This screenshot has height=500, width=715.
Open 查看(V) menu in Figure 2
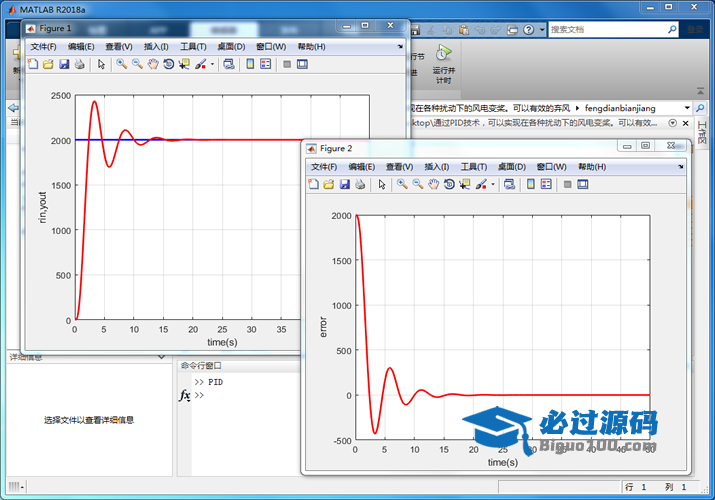click(399, 167)
